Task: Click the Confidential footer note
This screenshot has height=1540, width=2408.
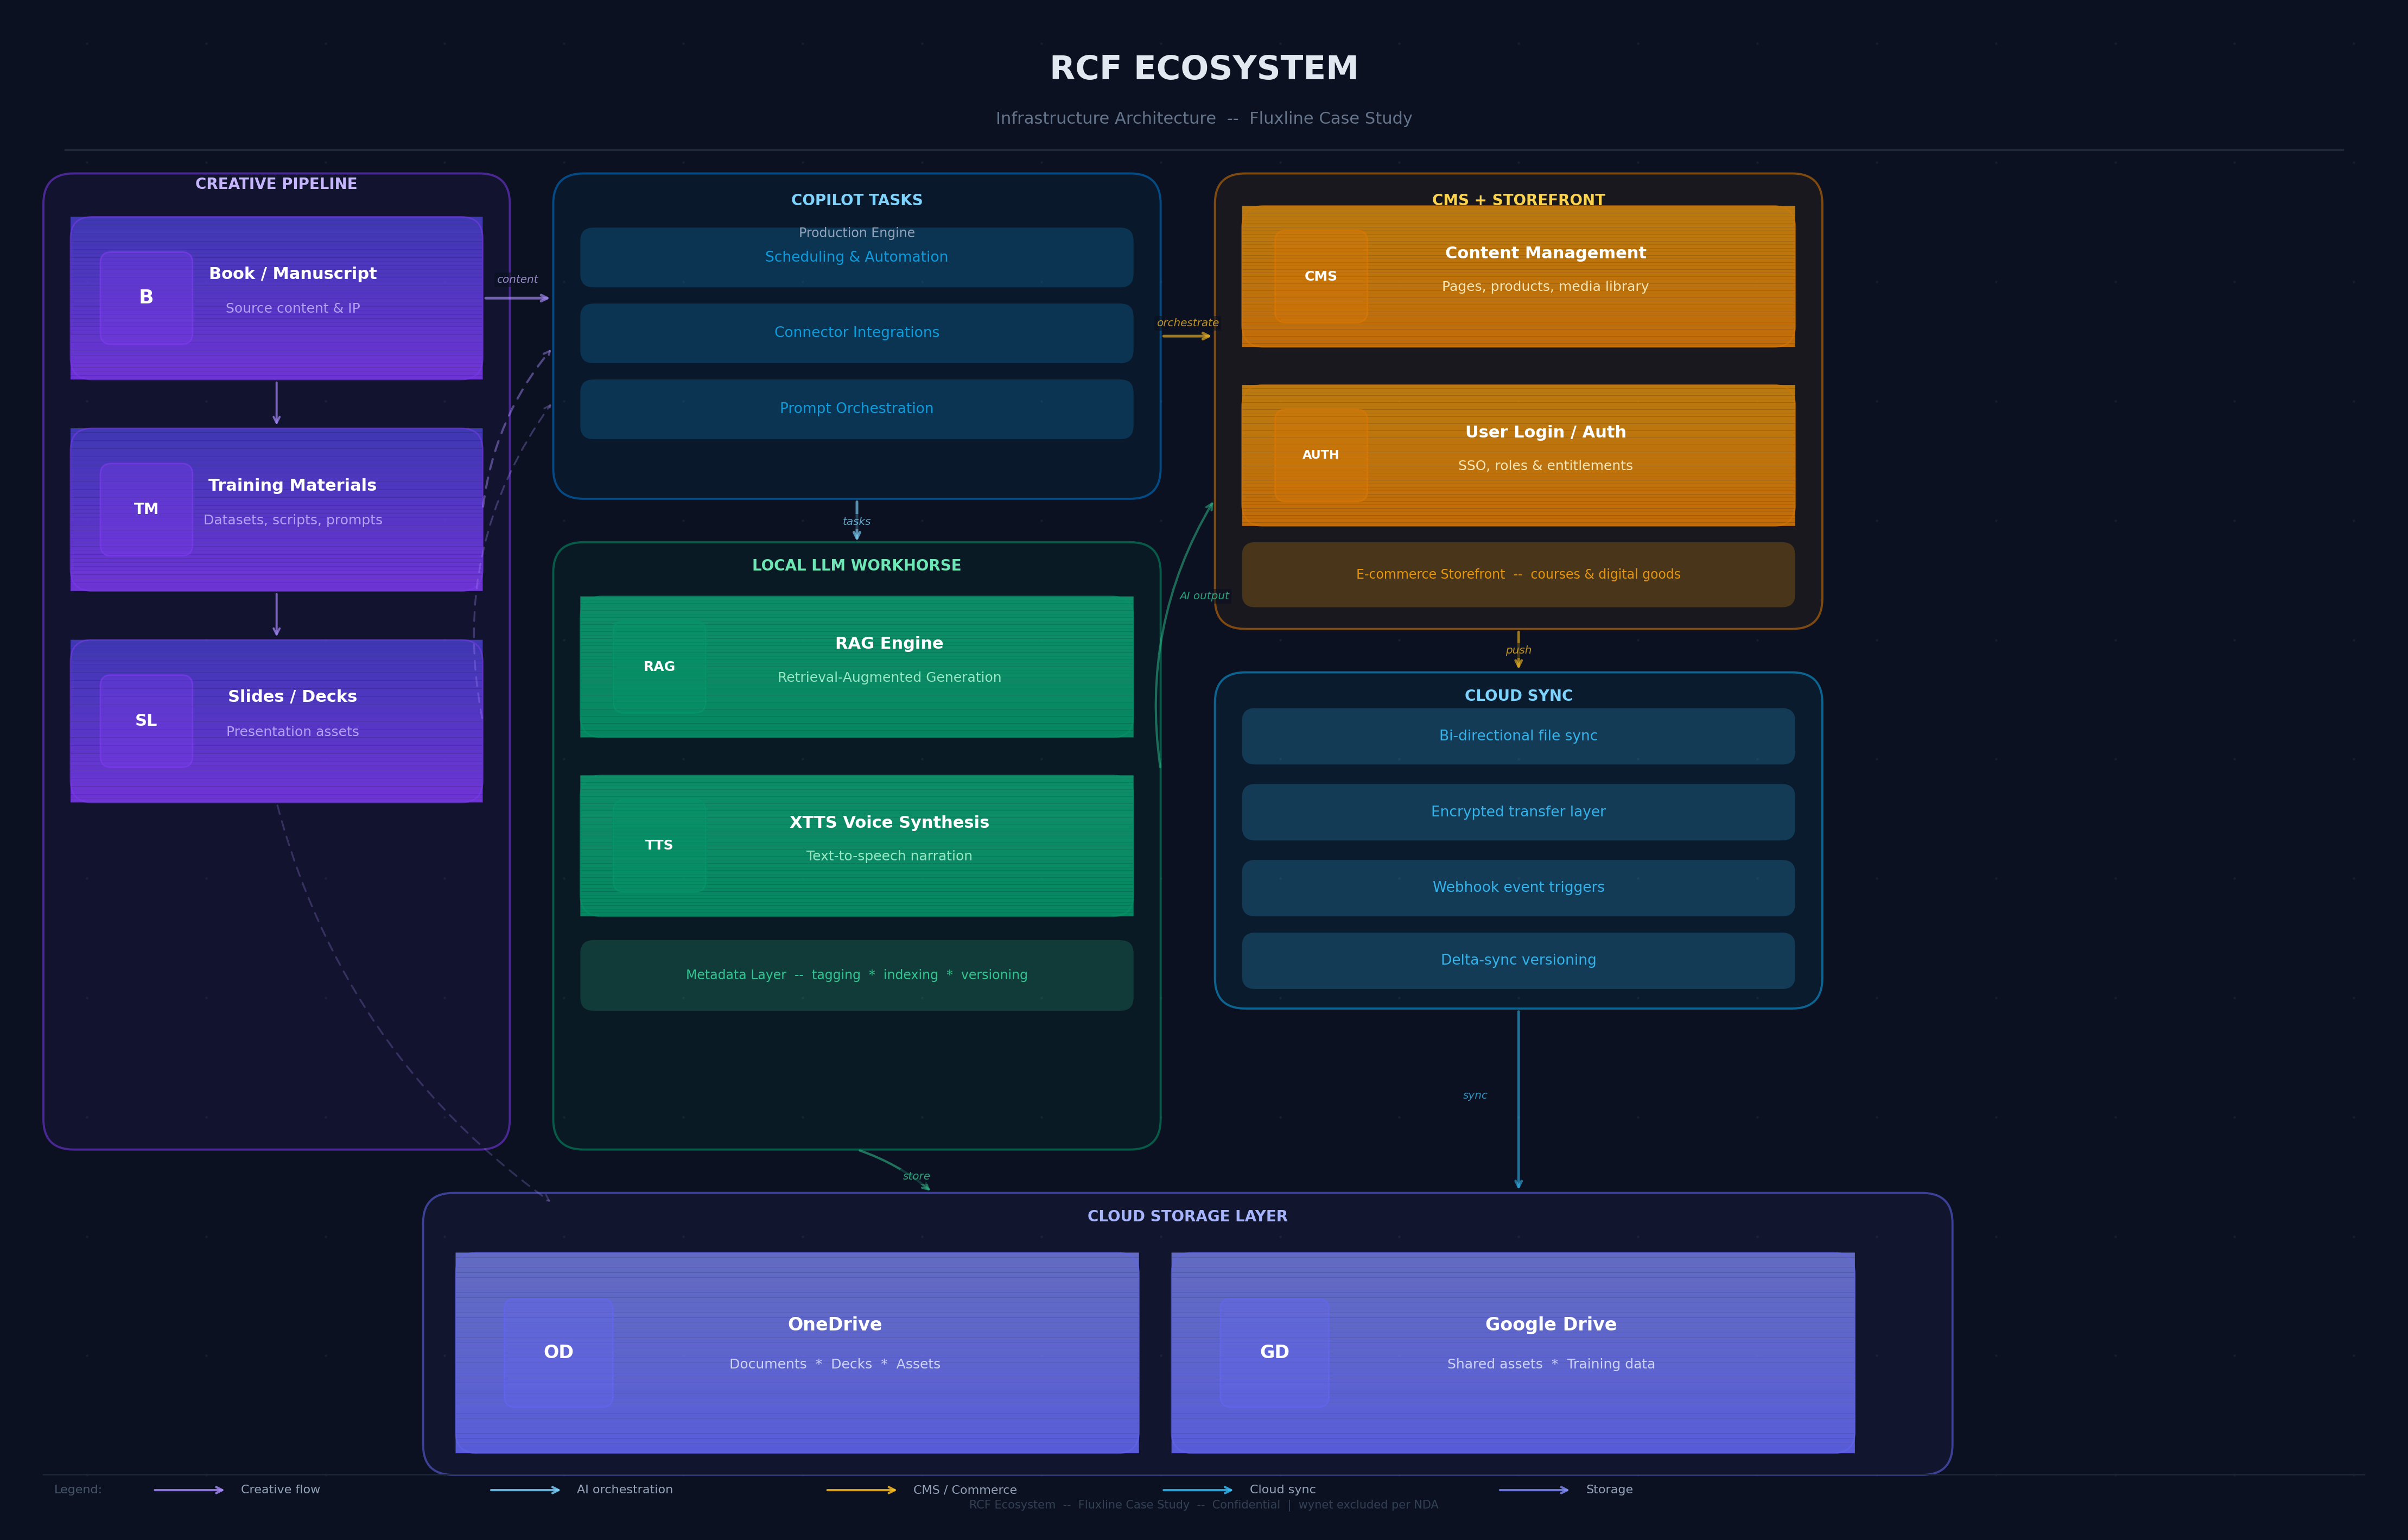Action: pos(1204,1505)
